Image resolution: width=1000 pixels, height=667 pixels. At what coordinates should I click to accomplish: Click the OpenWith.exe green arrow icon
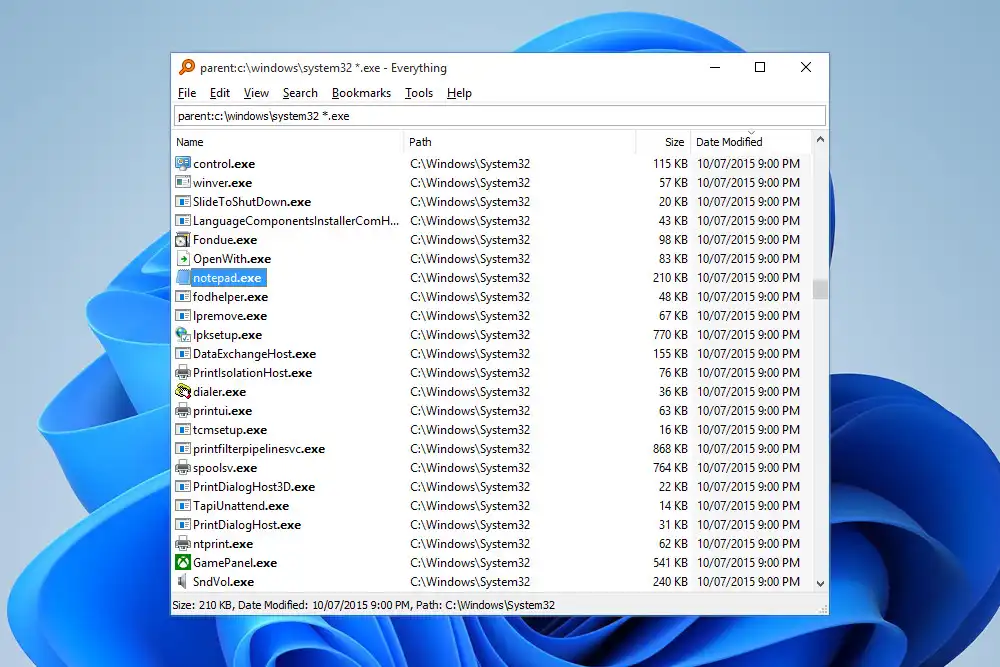pyautogui.click(x=183, y=259)
